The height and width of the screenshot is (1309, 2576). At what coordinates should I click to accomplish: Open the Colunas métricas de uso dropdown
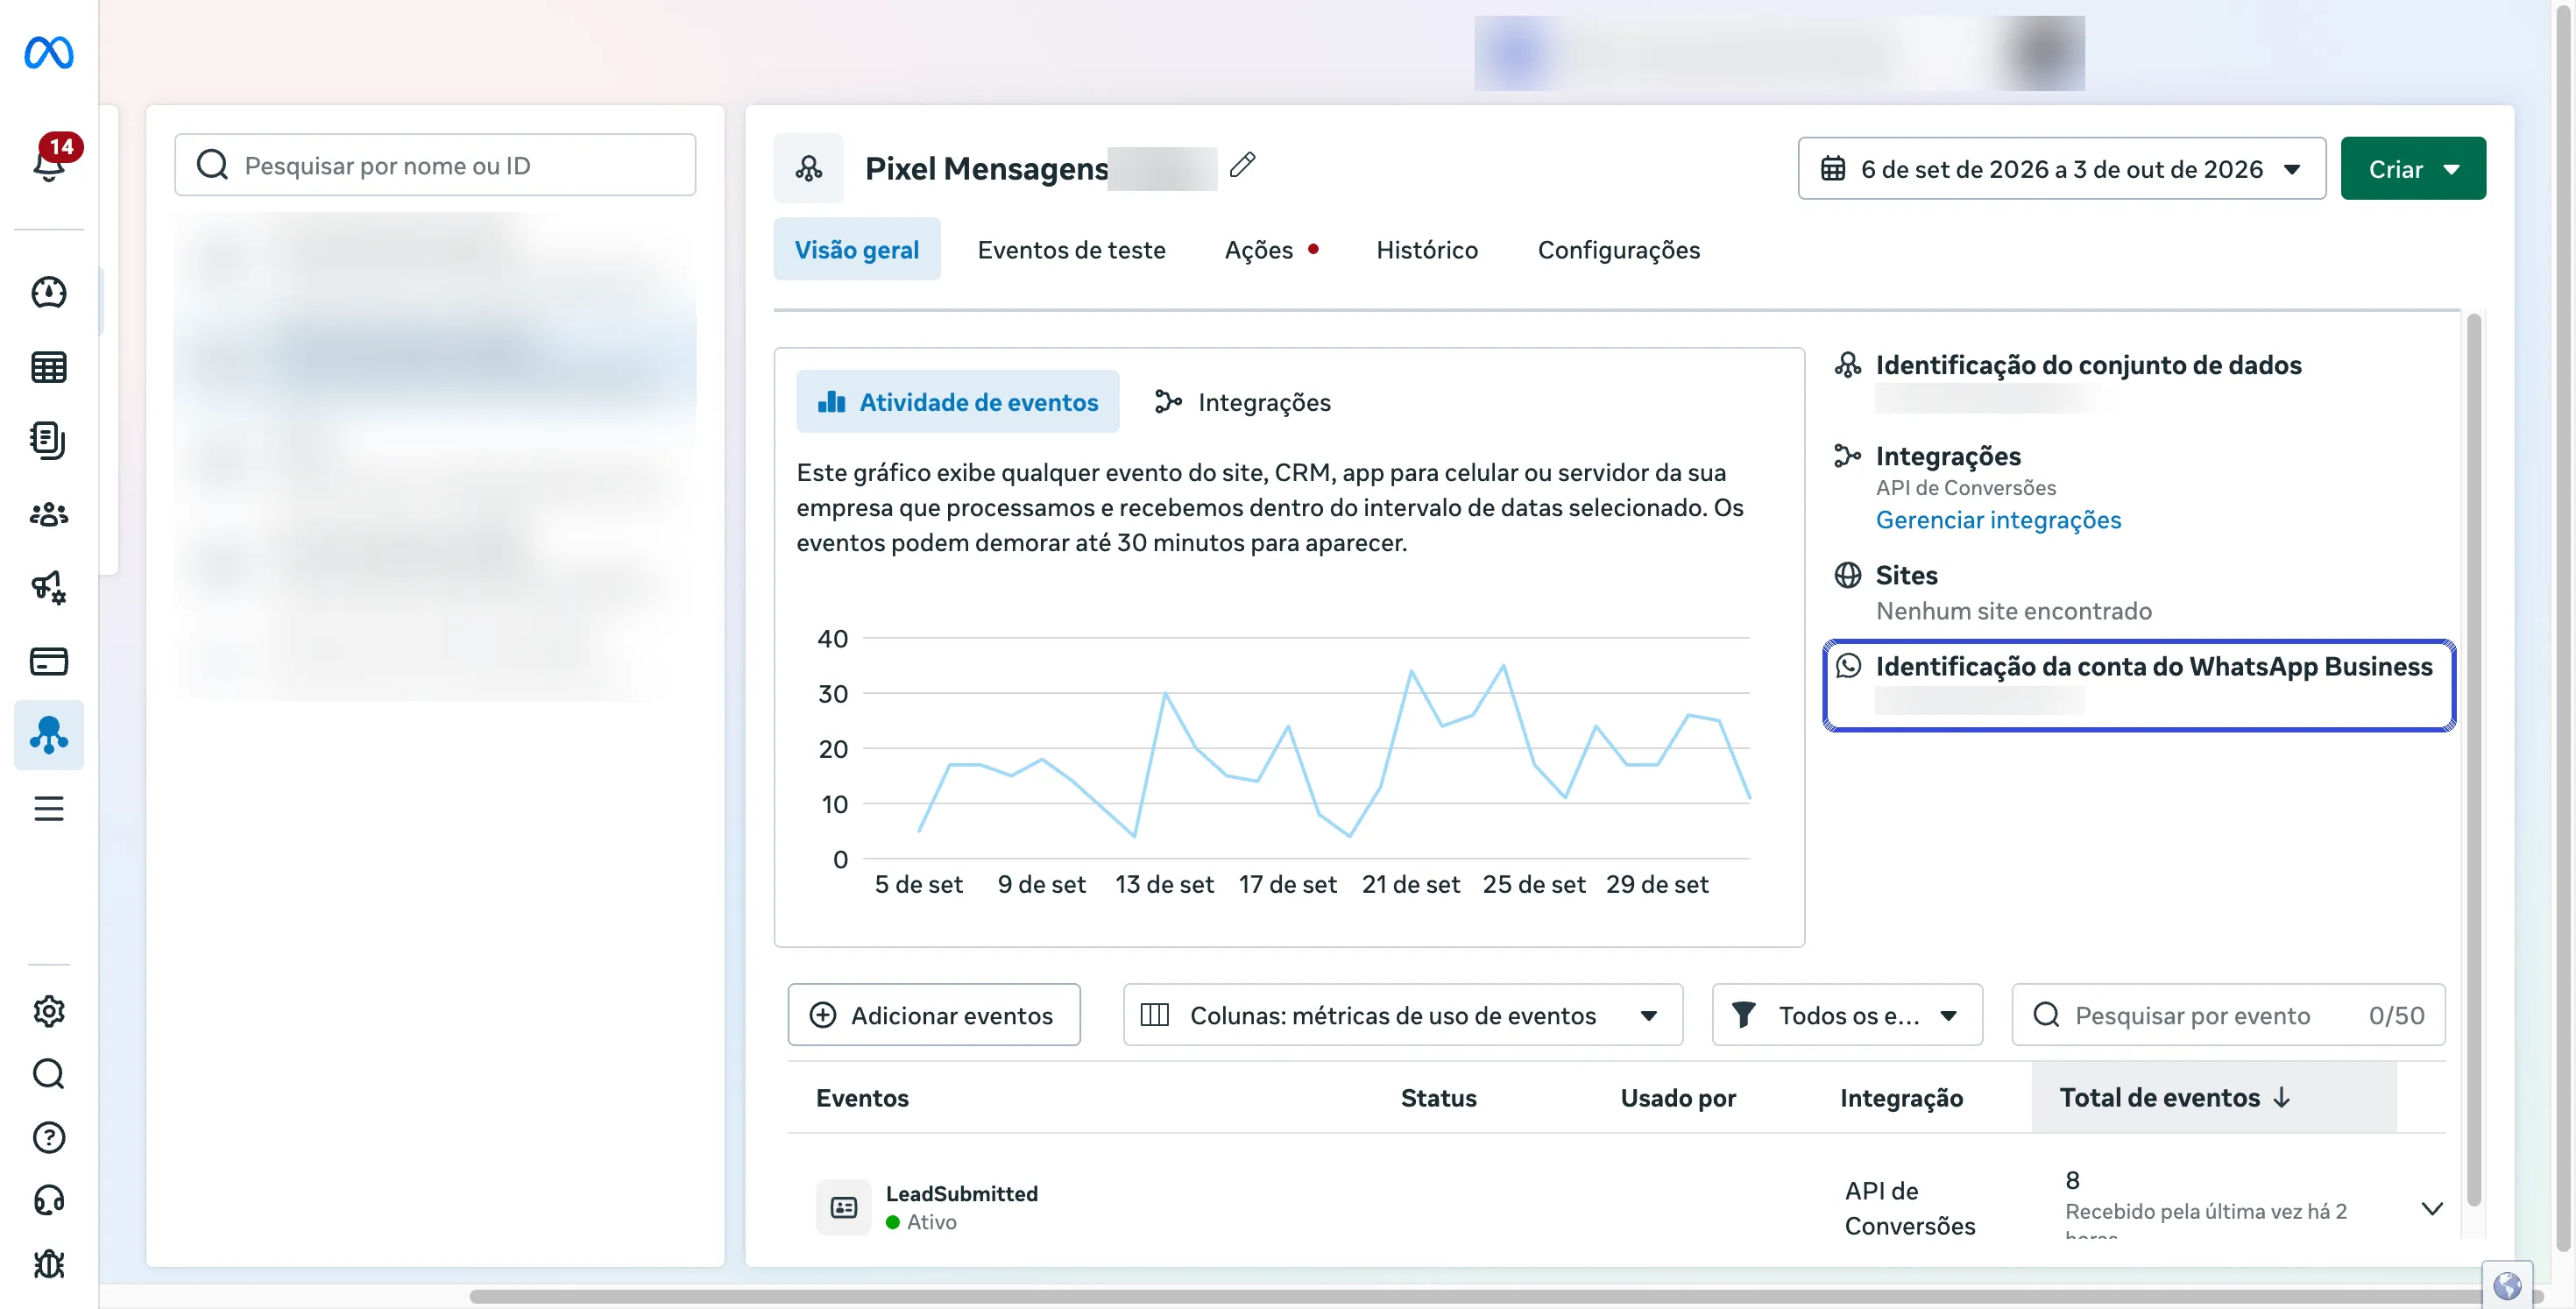pos(1402,1014)
